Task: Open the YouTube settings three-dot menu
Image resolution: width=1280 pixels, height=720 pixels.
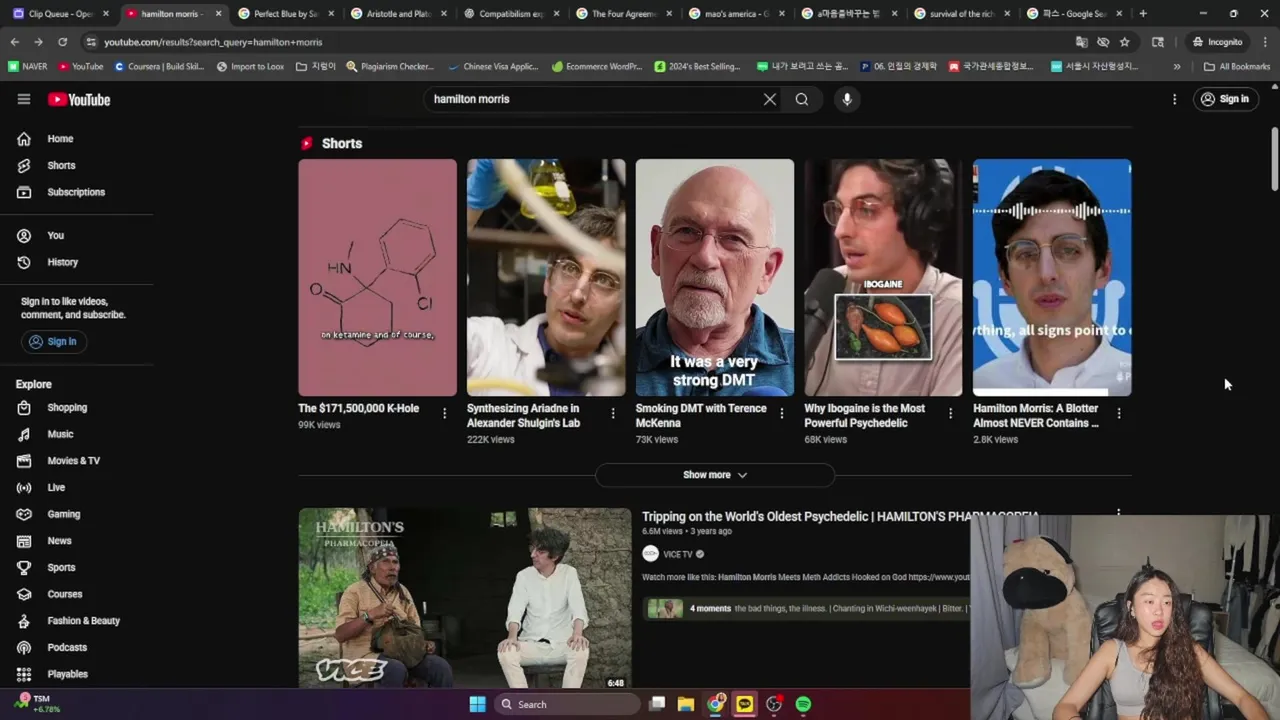Action: point(1175,99)
